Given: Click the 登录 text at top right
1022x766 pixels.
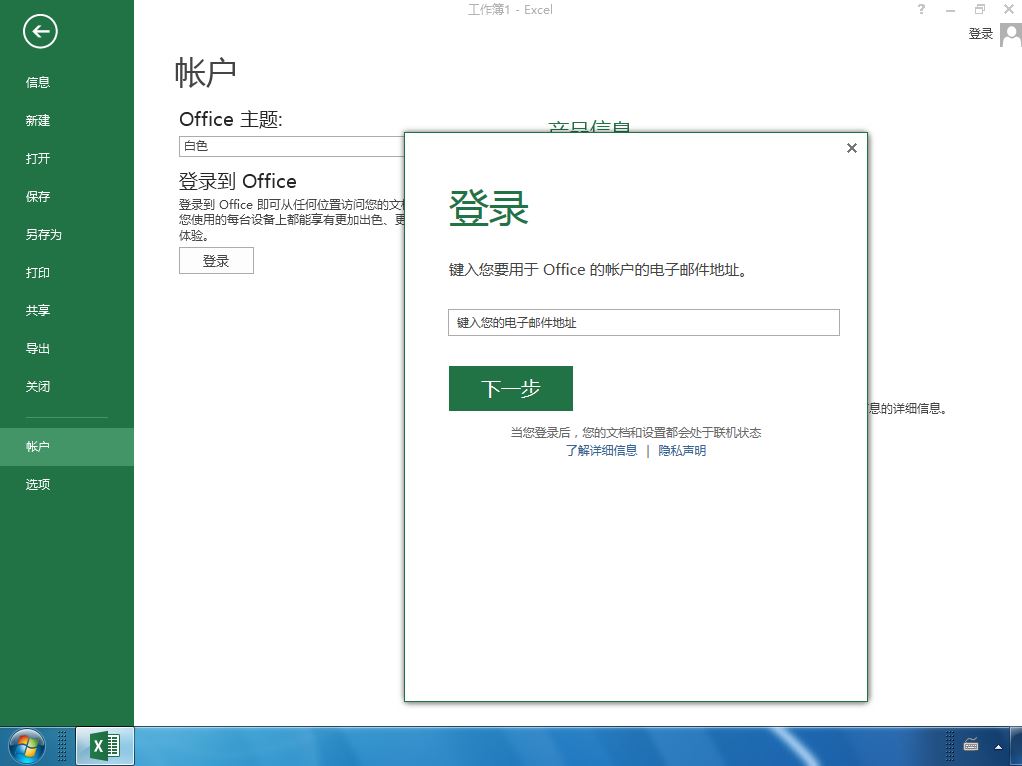Looking at the screenshot, I should [980, 34].
